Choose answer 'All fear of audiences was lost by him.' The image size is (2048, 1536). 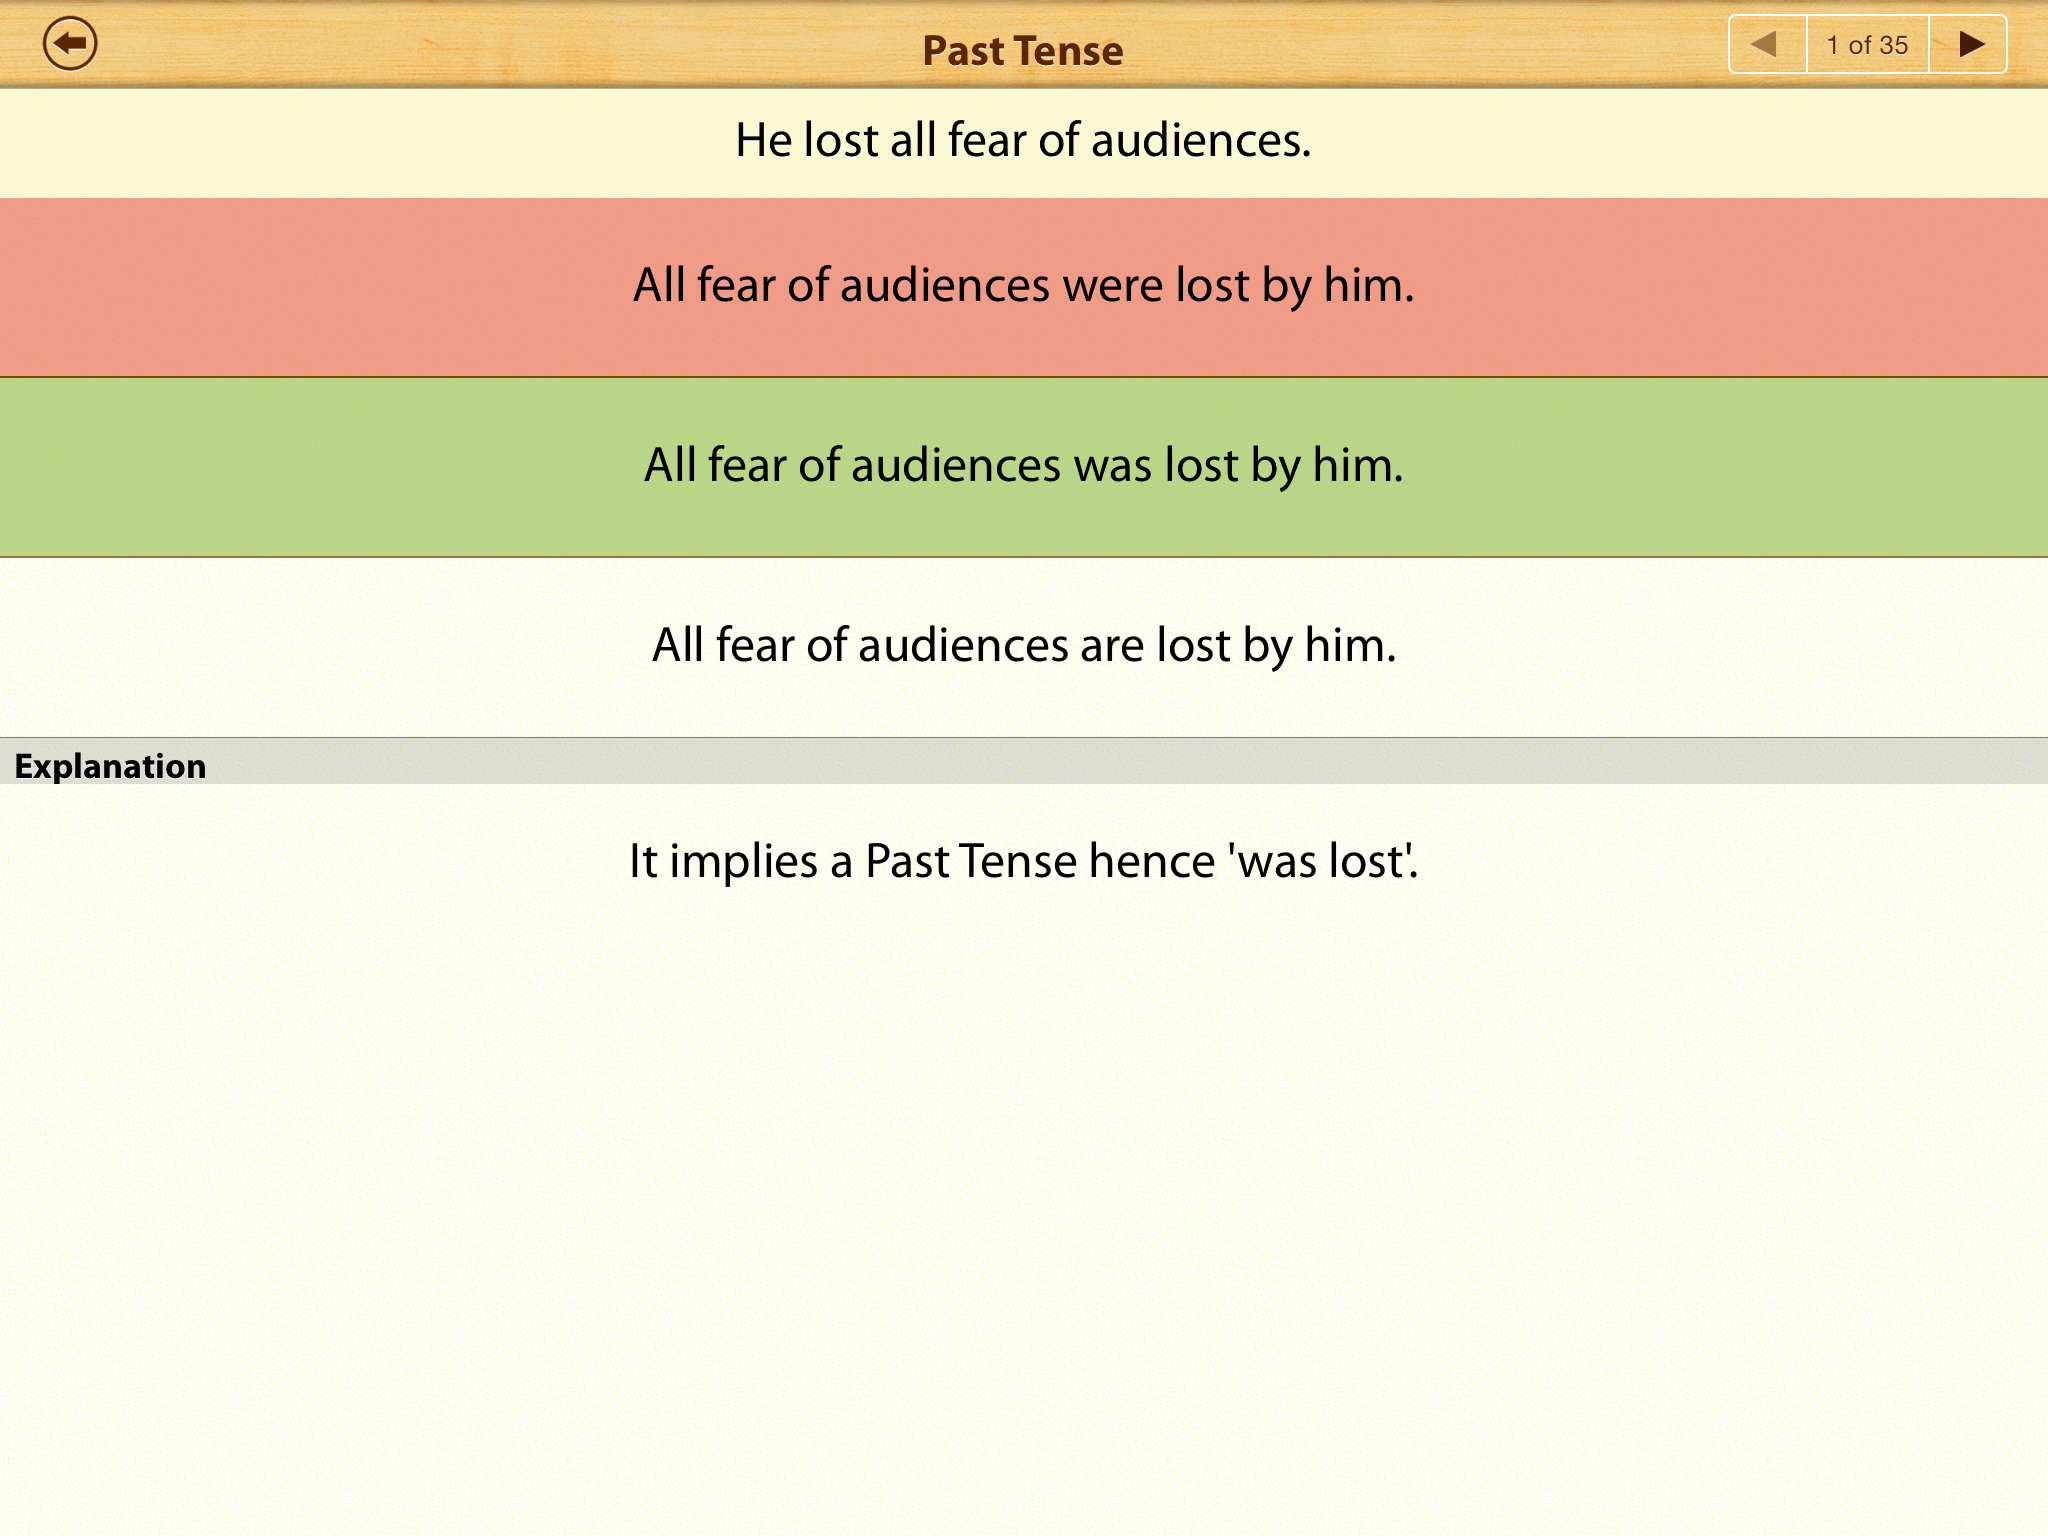click(1023, 466)
